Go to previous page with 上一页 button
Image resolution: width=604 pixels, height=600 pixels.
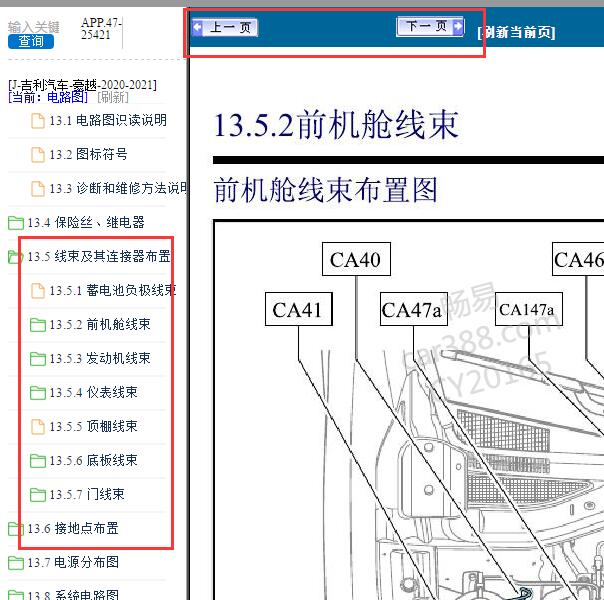point(225,27)
